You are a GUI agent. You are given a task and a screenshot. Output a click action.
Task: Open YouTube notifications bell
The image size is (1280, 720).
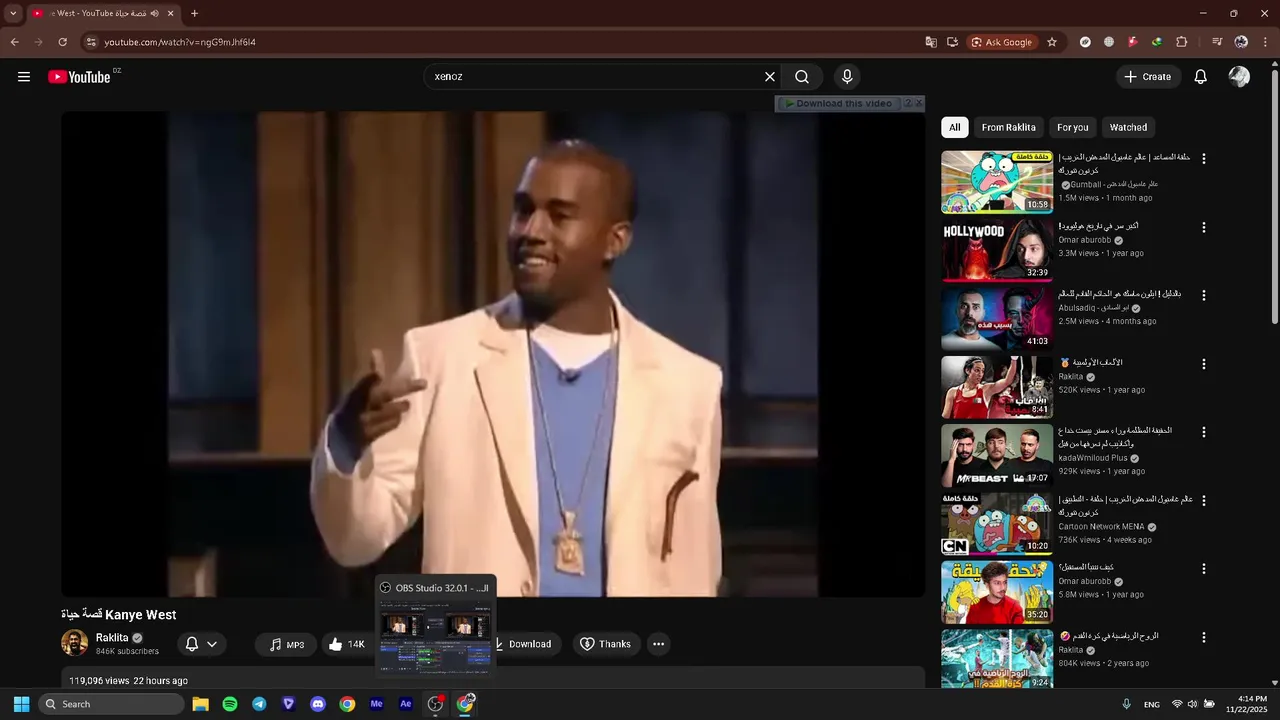click(x=1201, y=77)
